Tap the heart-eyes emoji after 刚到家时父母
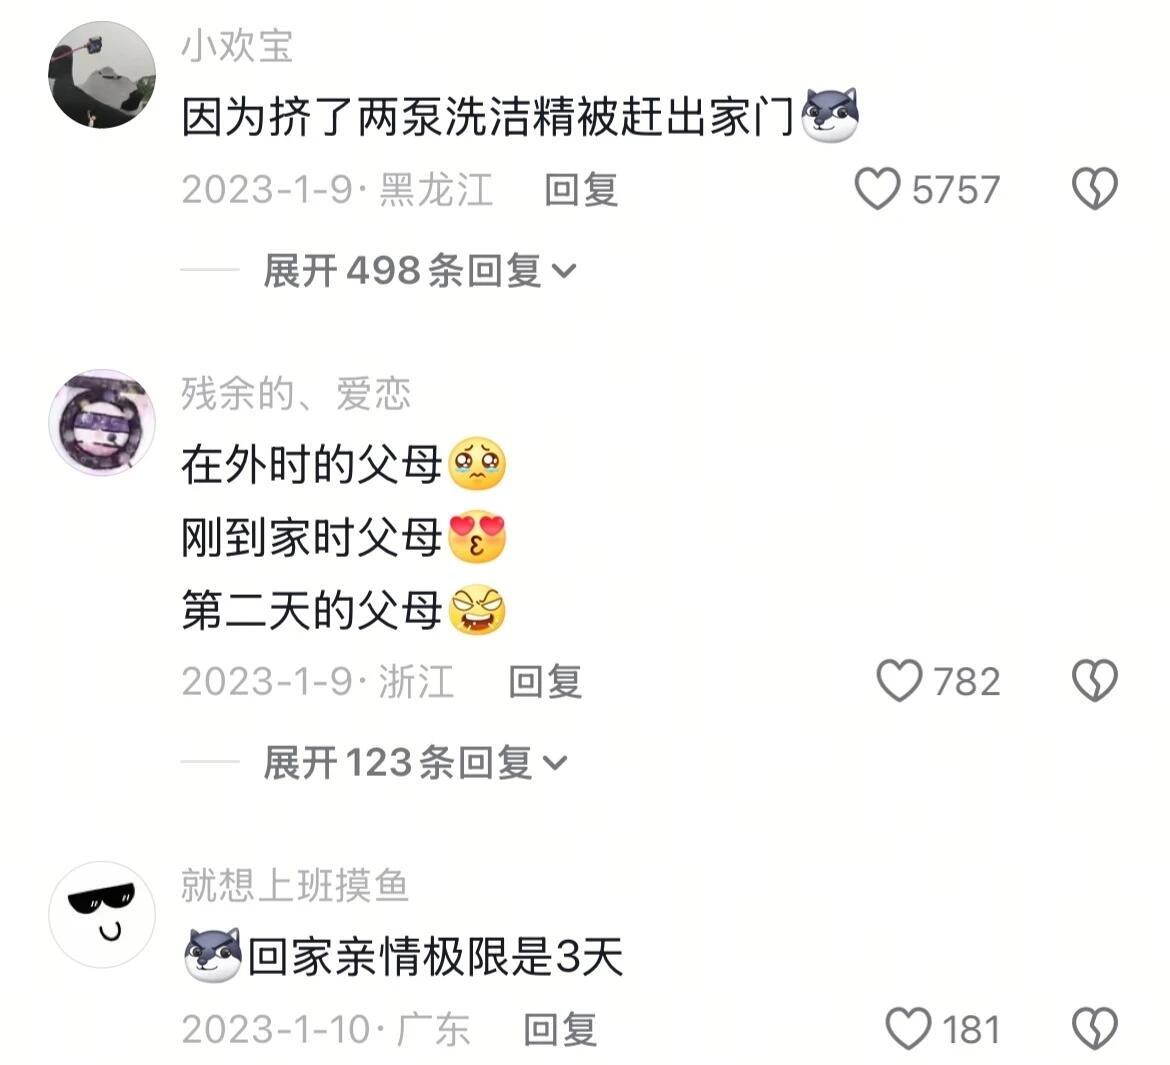 [x=478, y=537]
